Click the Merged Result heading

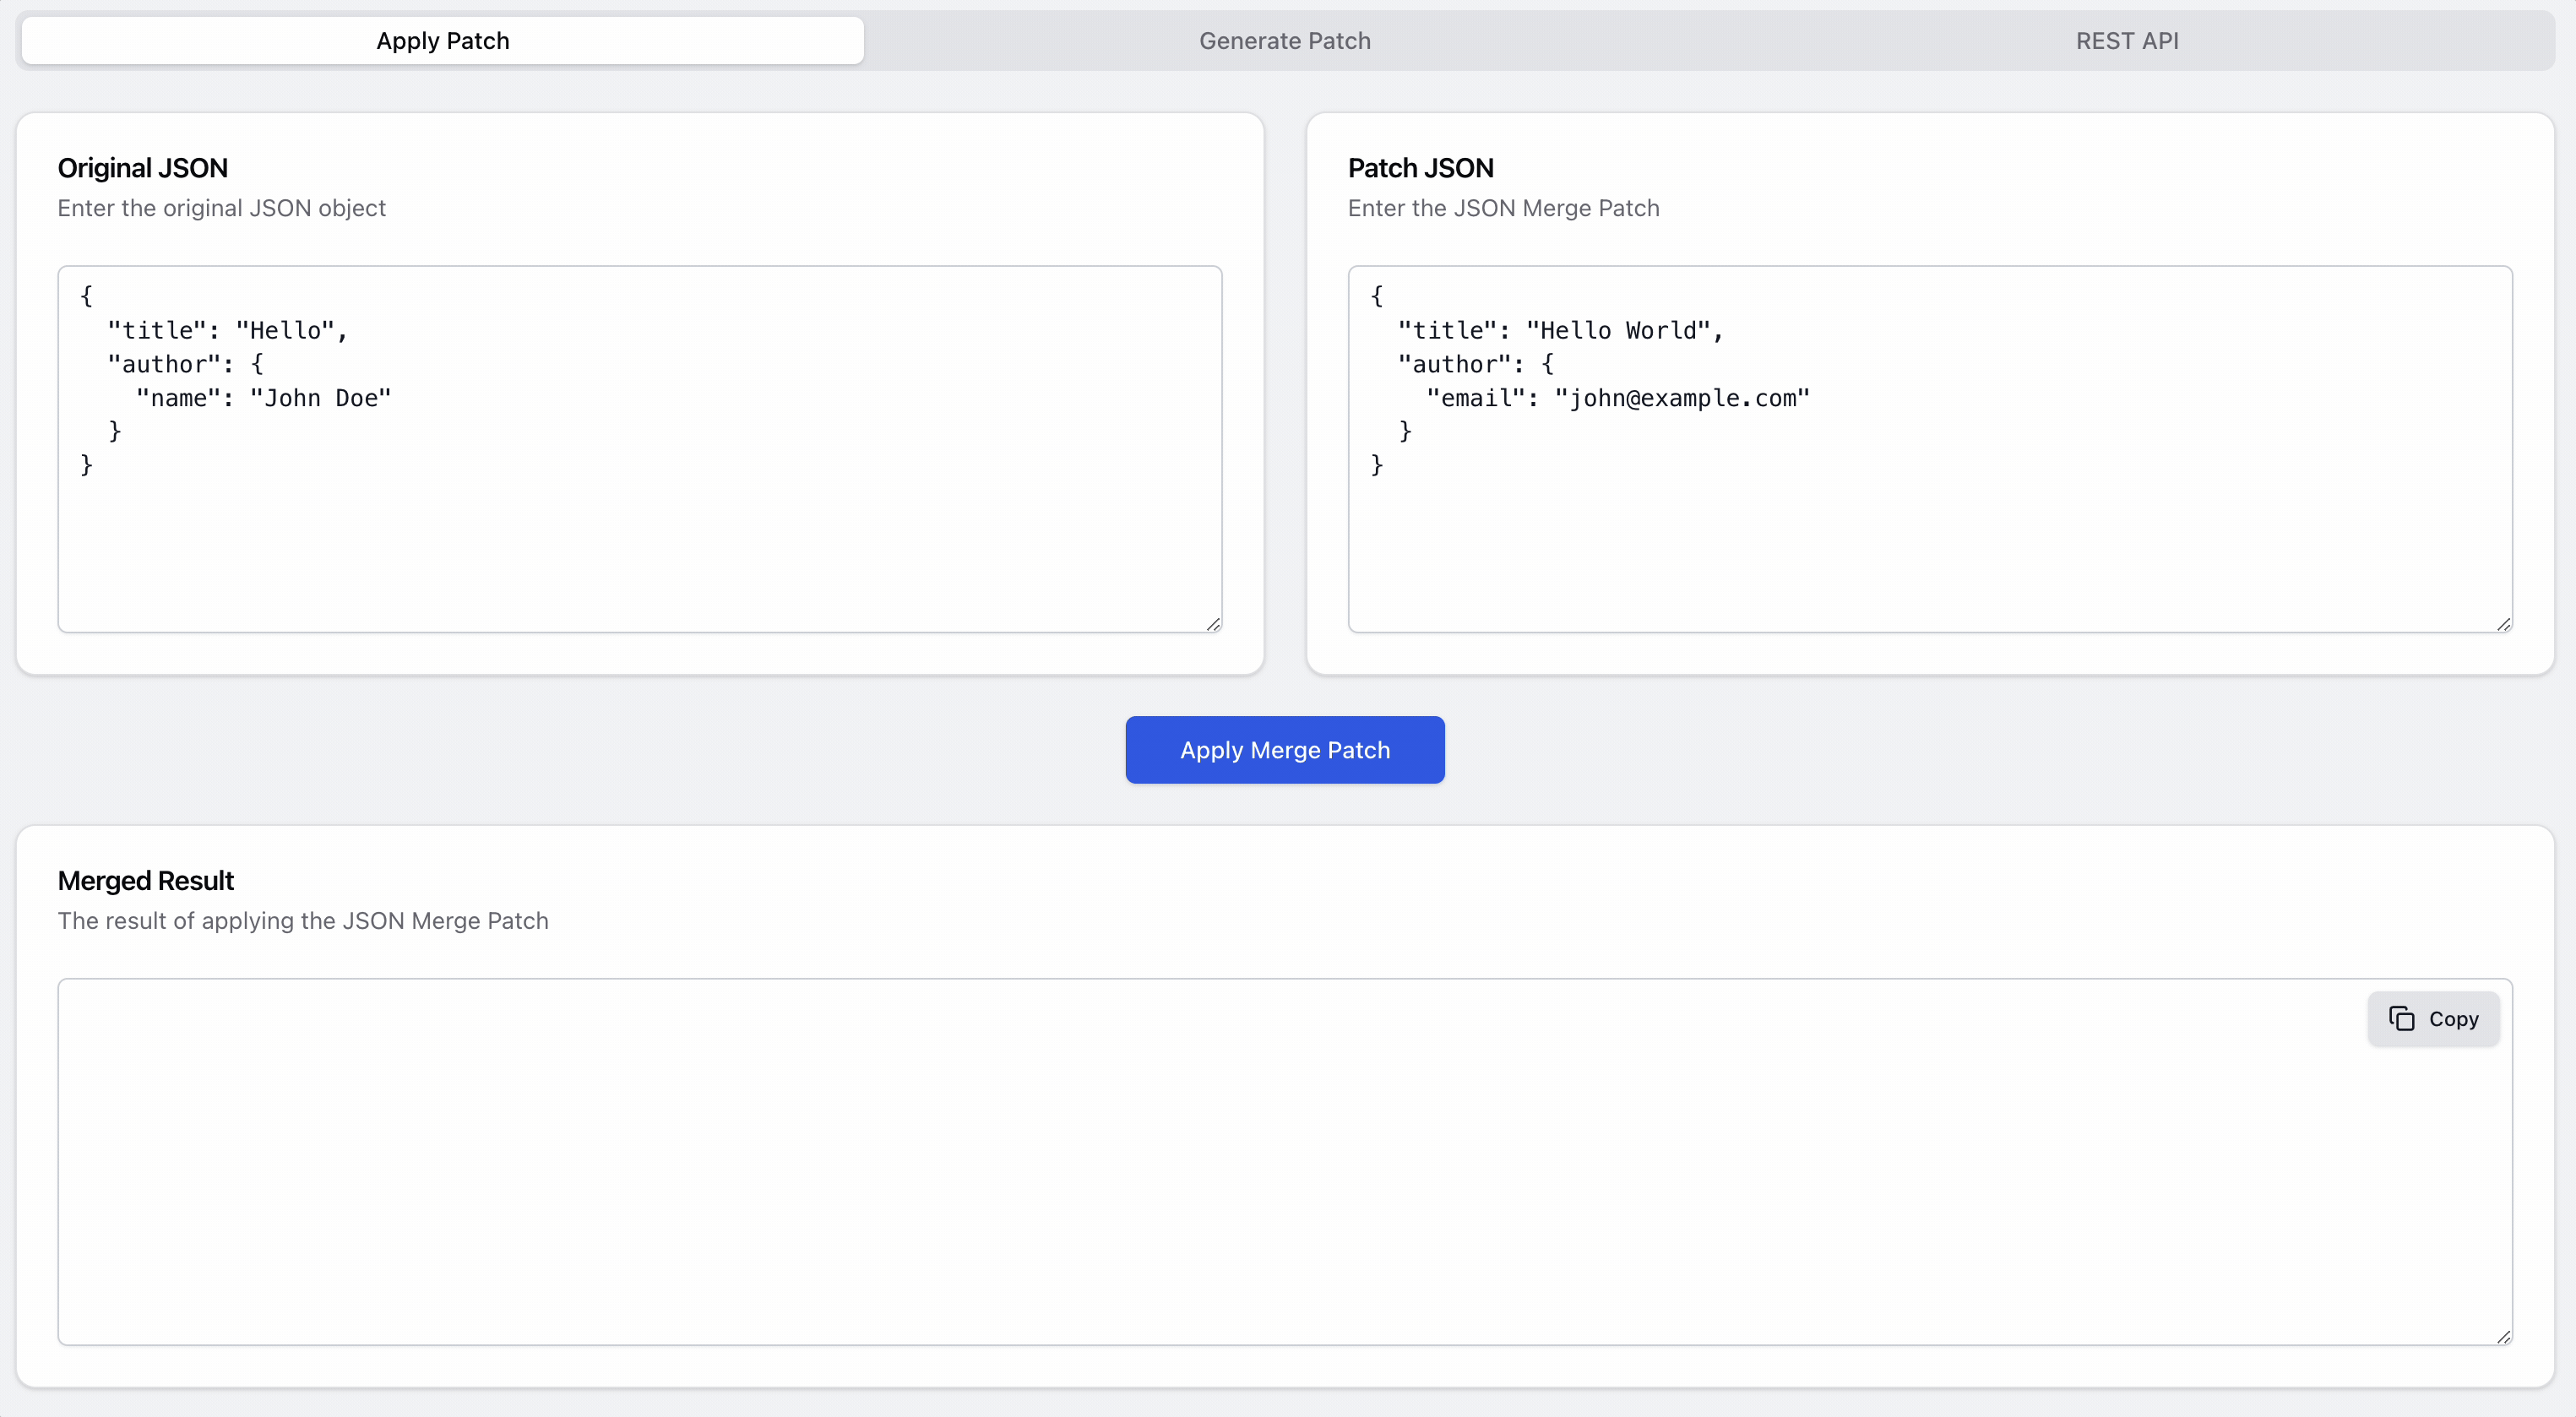(145, 880)
